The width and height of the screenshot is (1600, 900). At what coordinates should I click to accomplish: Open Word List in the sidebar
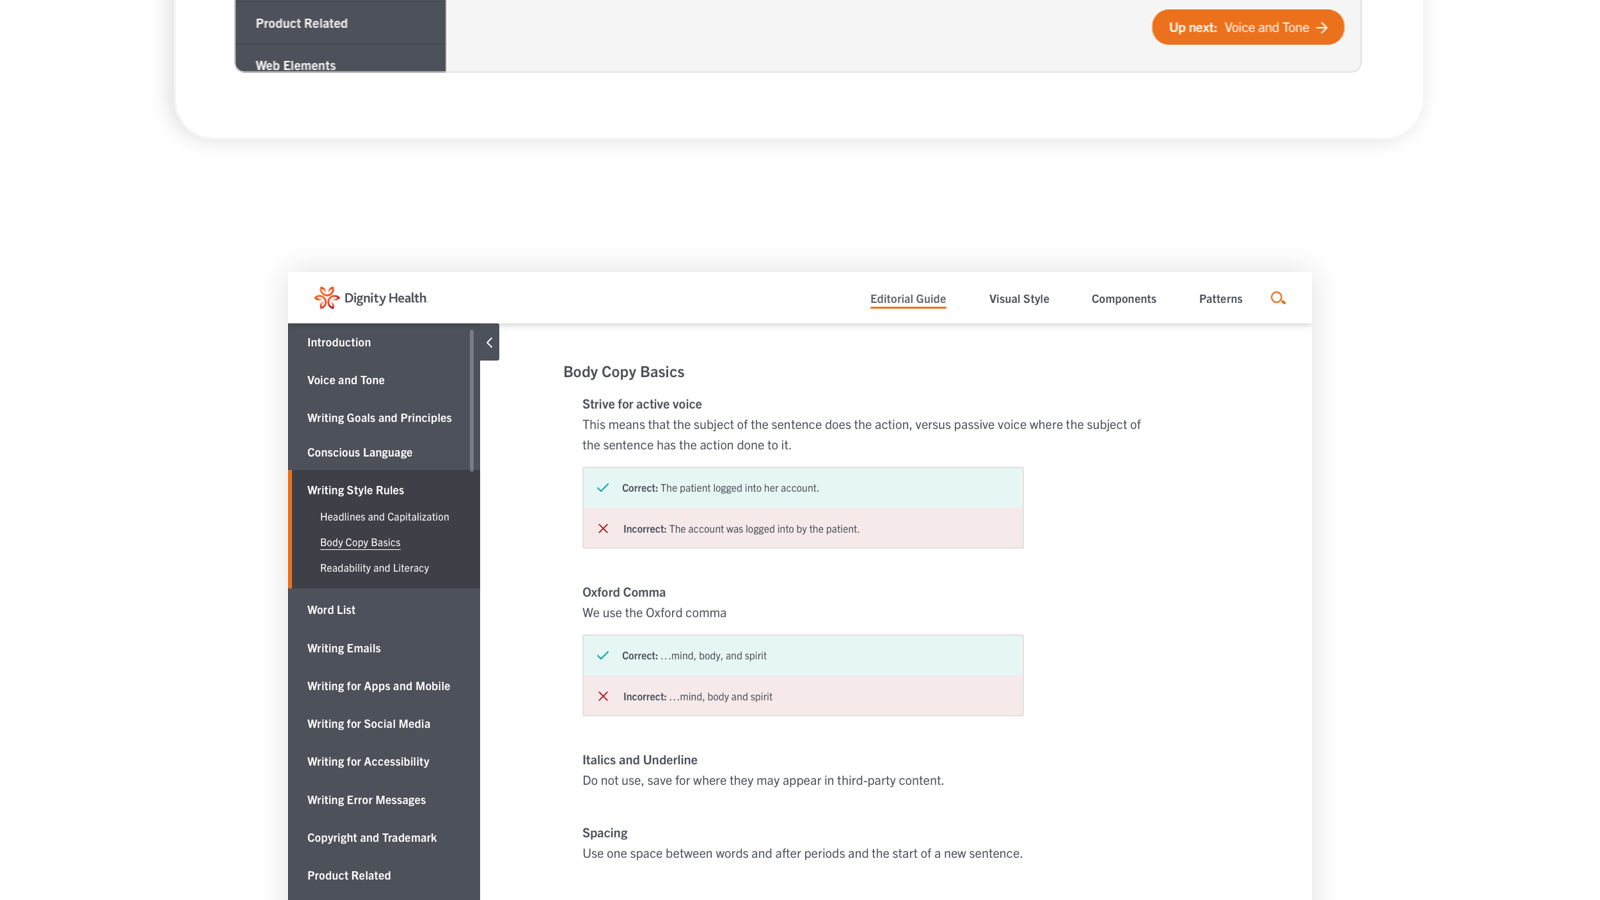(x=331, y=610)
